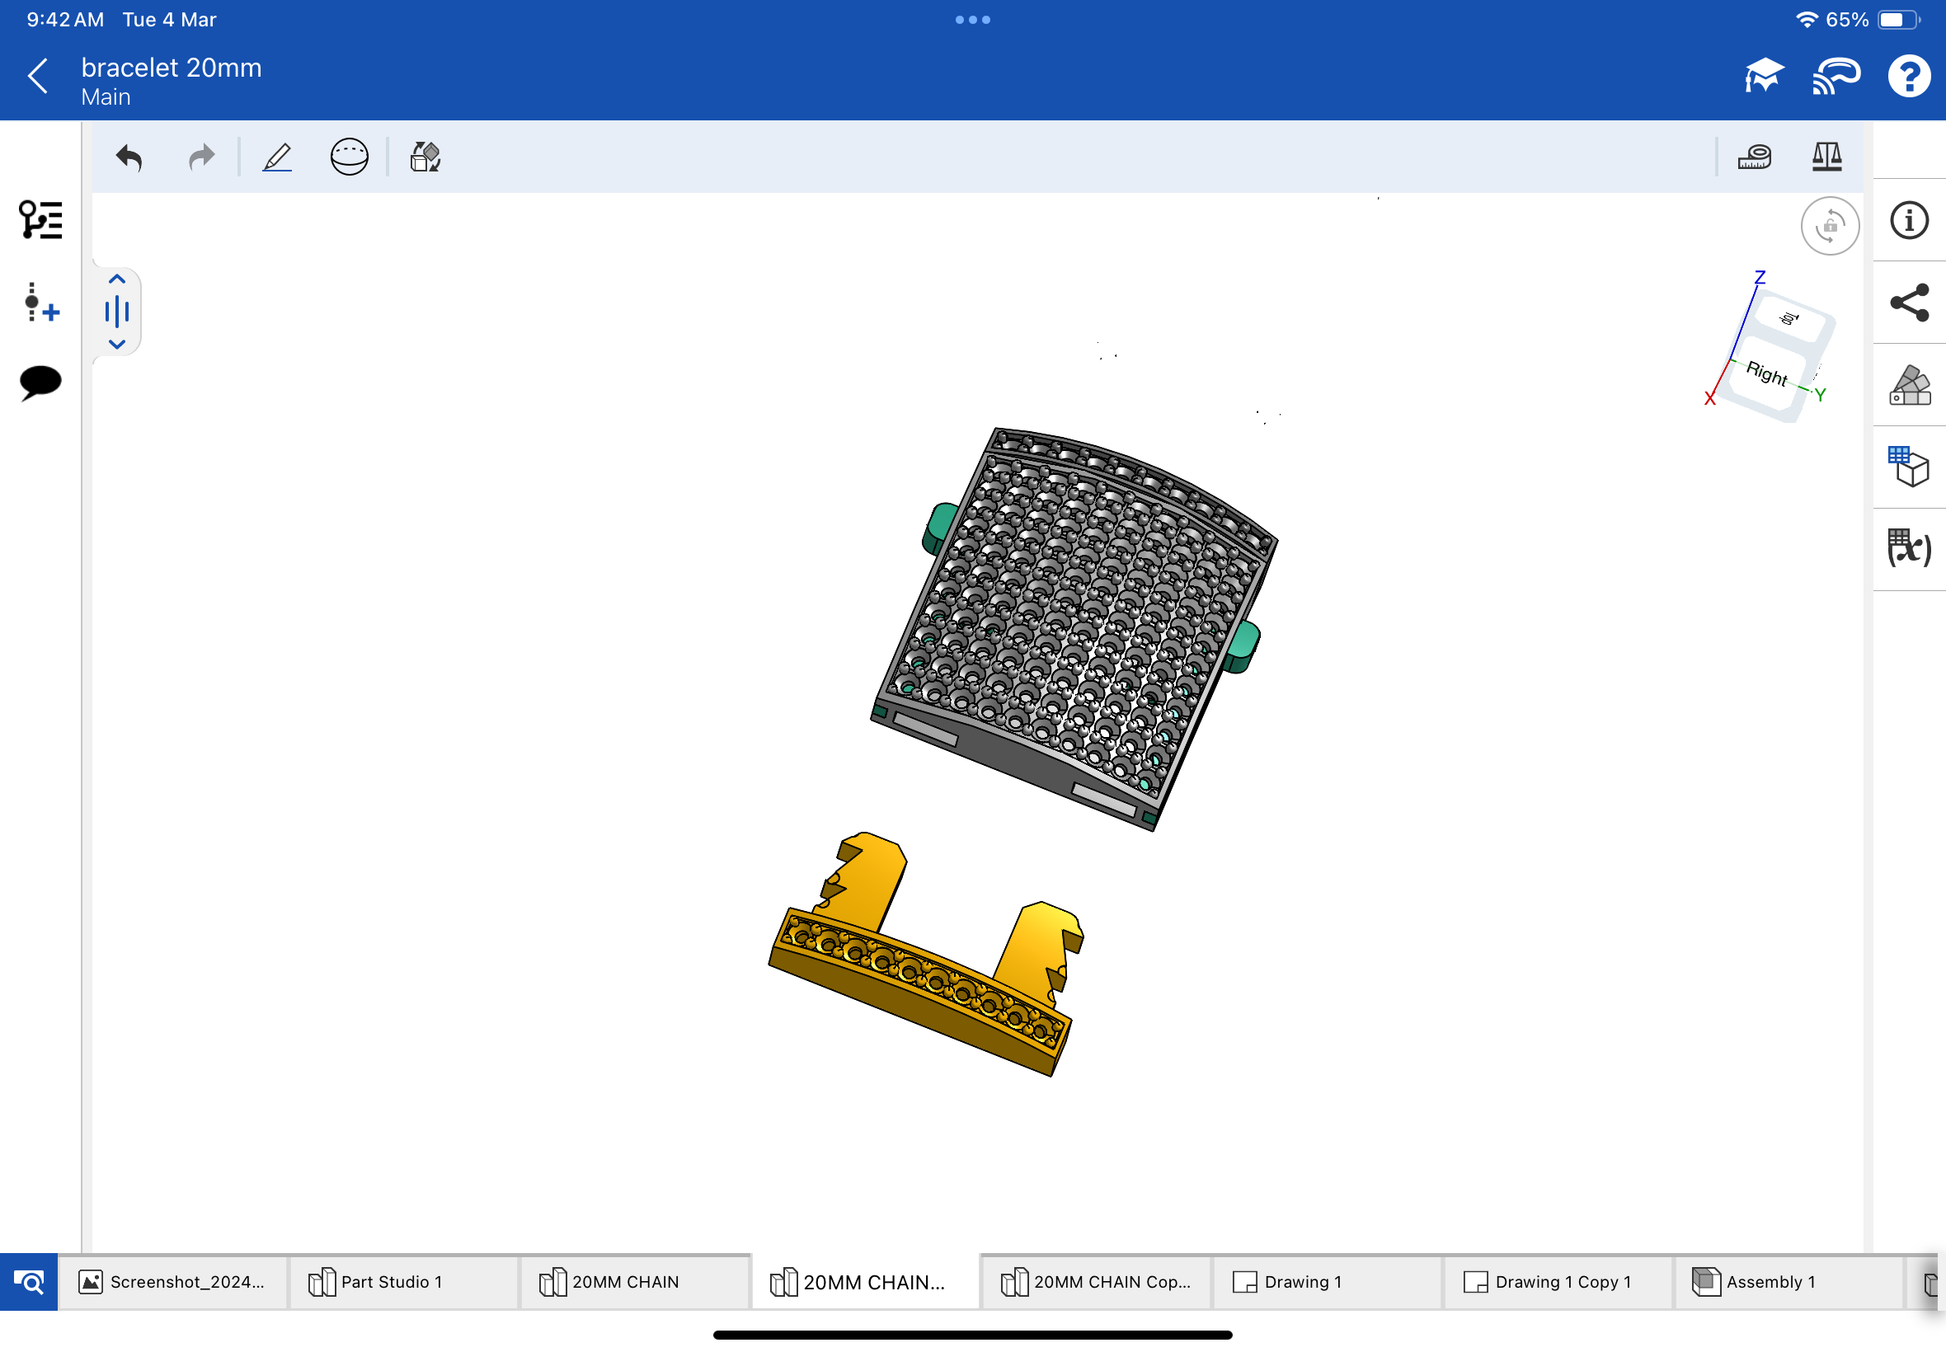The height and width of the screenshot is (1352, 1946).
Task: Click the Redo arrow
Action: click(201, 157)
